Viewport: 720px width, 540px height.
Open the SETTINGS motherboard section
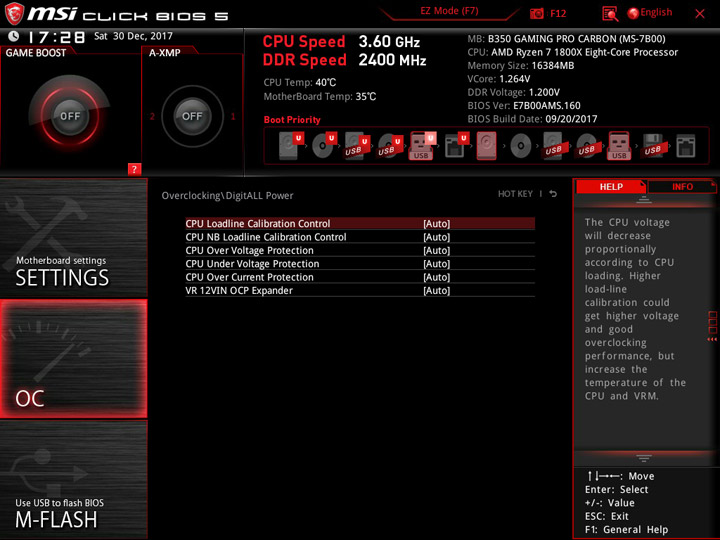pos(73,237)
